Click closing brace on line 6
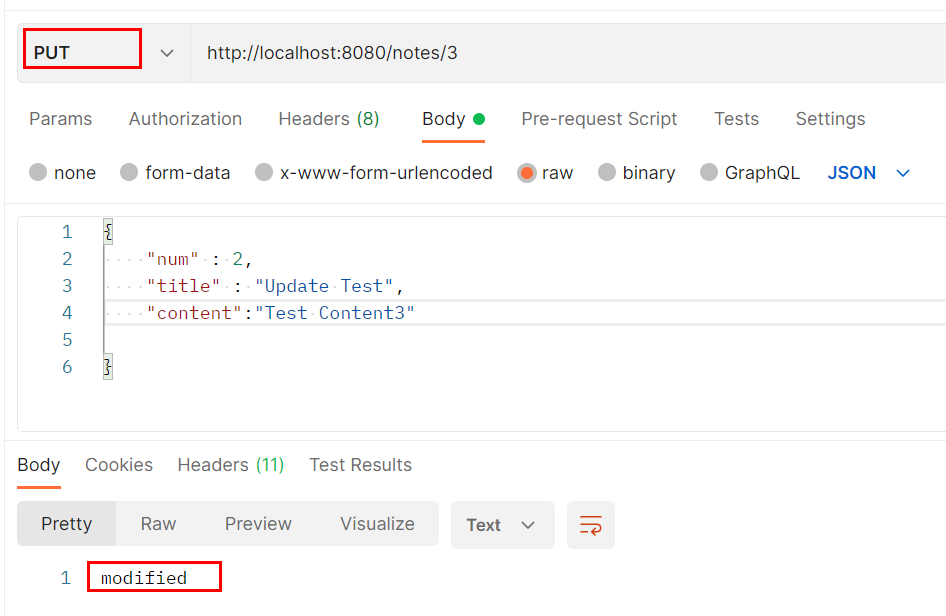The width and height of the screenshot is (946, 616). (x=108, y=367)
